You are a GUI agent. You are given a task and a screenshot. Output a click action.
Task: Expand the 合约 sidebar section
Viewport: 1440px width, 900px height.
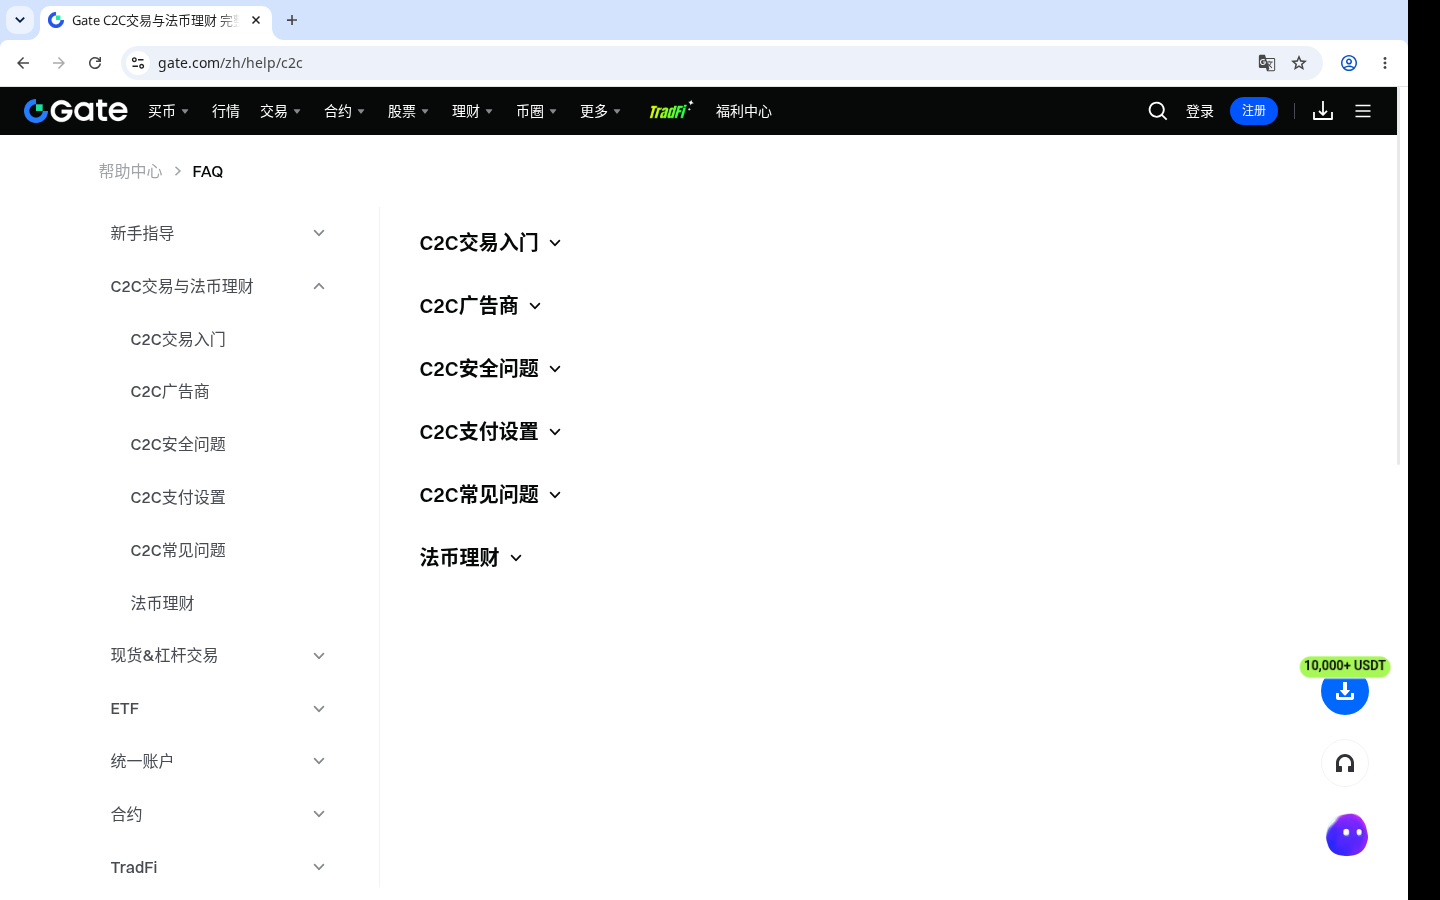(219, 814)
